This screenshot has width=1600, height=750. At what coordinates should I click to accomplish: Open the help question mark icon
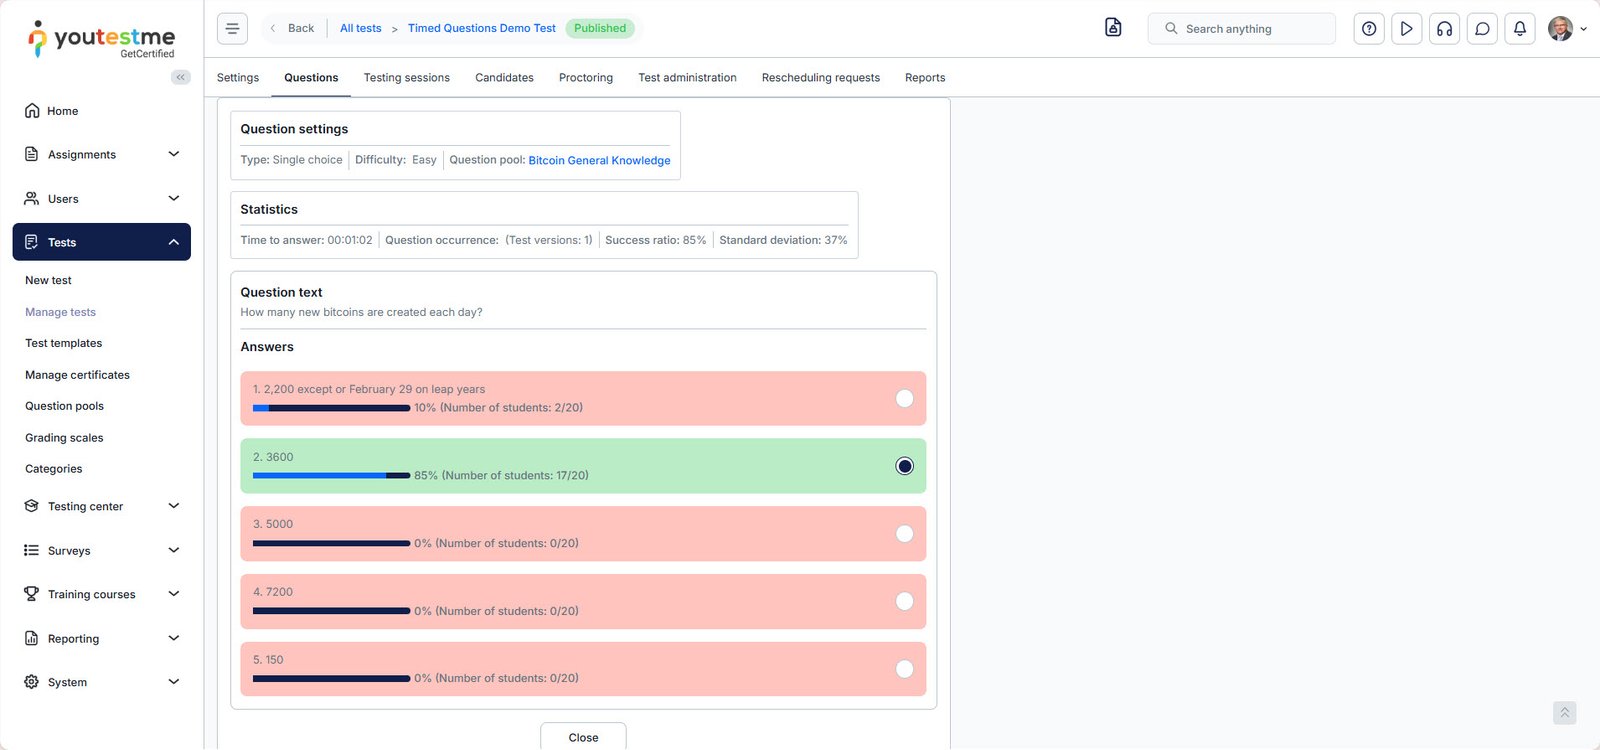[x=1369, y=29]
